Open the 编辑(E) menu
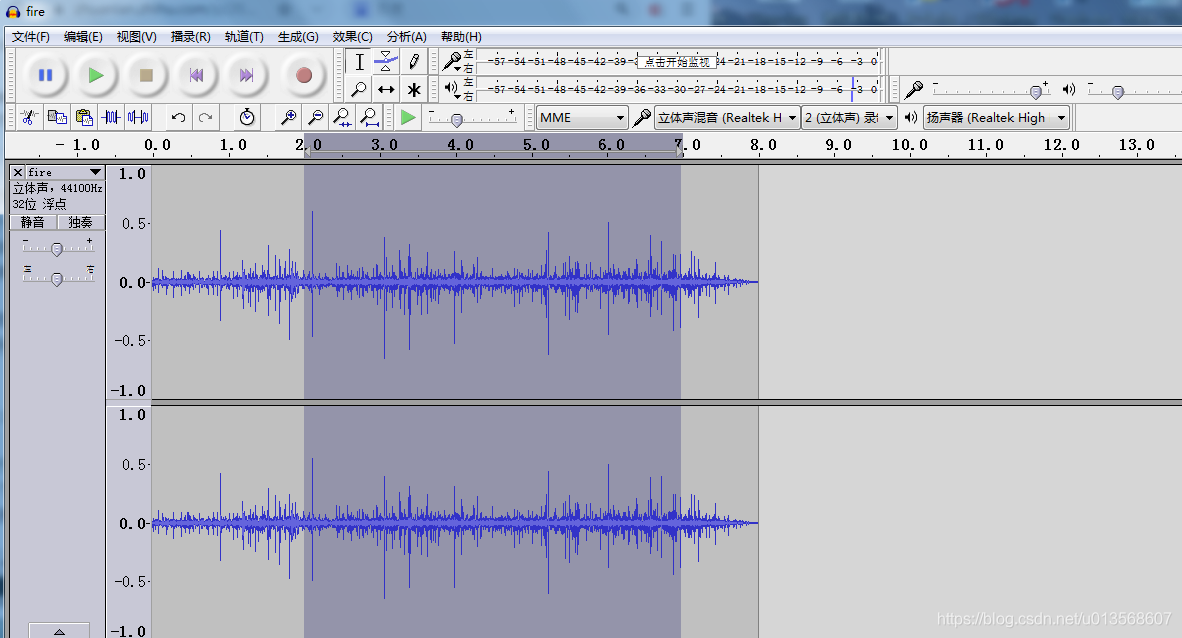Viewport: 1182px width, 638px height. coord(83,37)
